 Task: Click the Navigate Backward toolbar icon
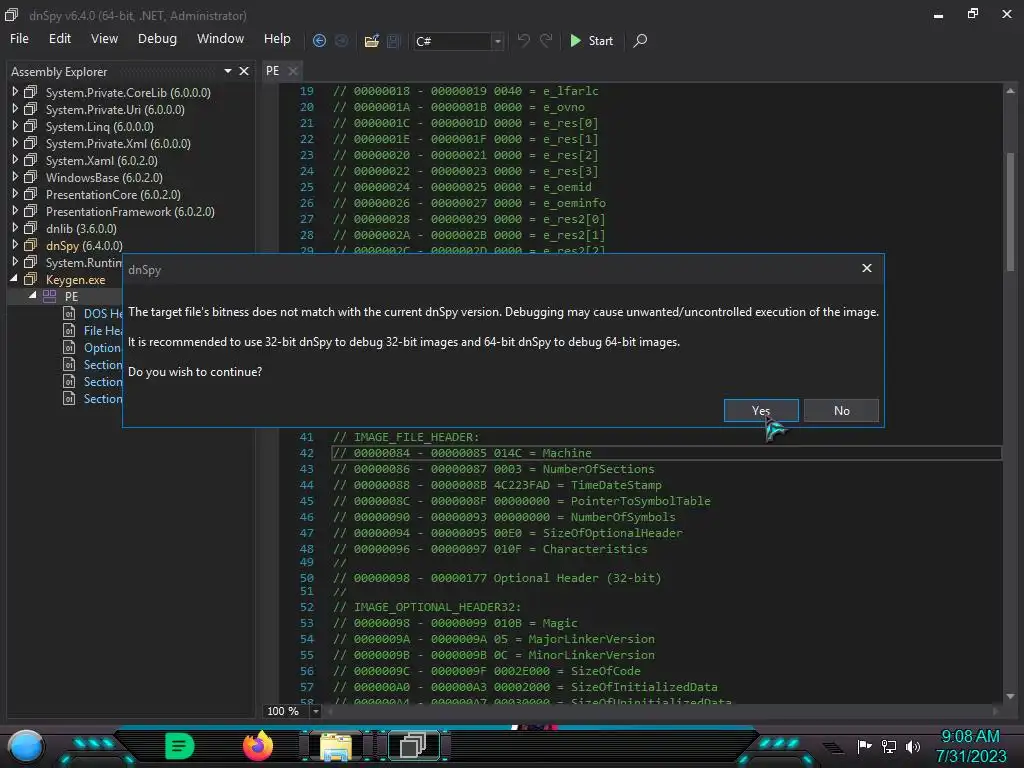pyautogui.click(x=319, y=40)
